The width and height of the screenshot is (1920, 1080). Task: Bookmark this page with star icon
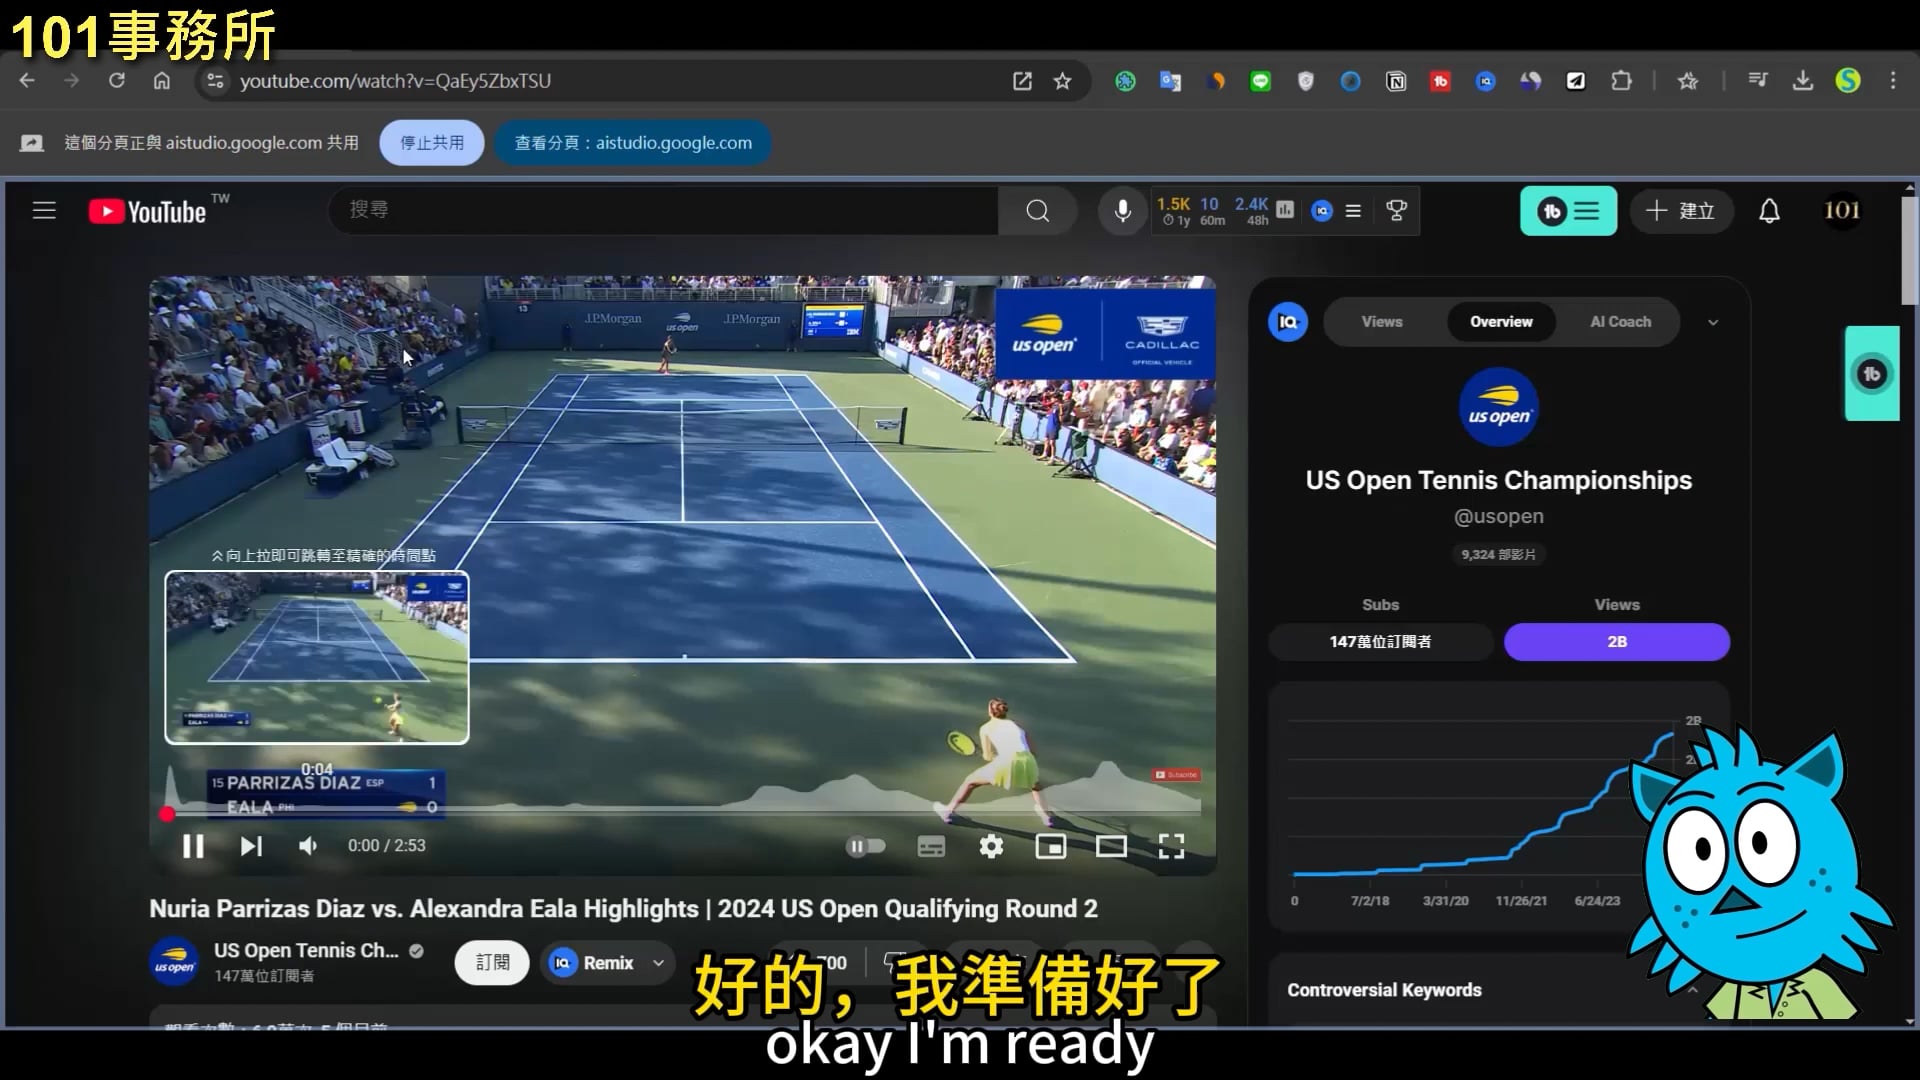1062,81
